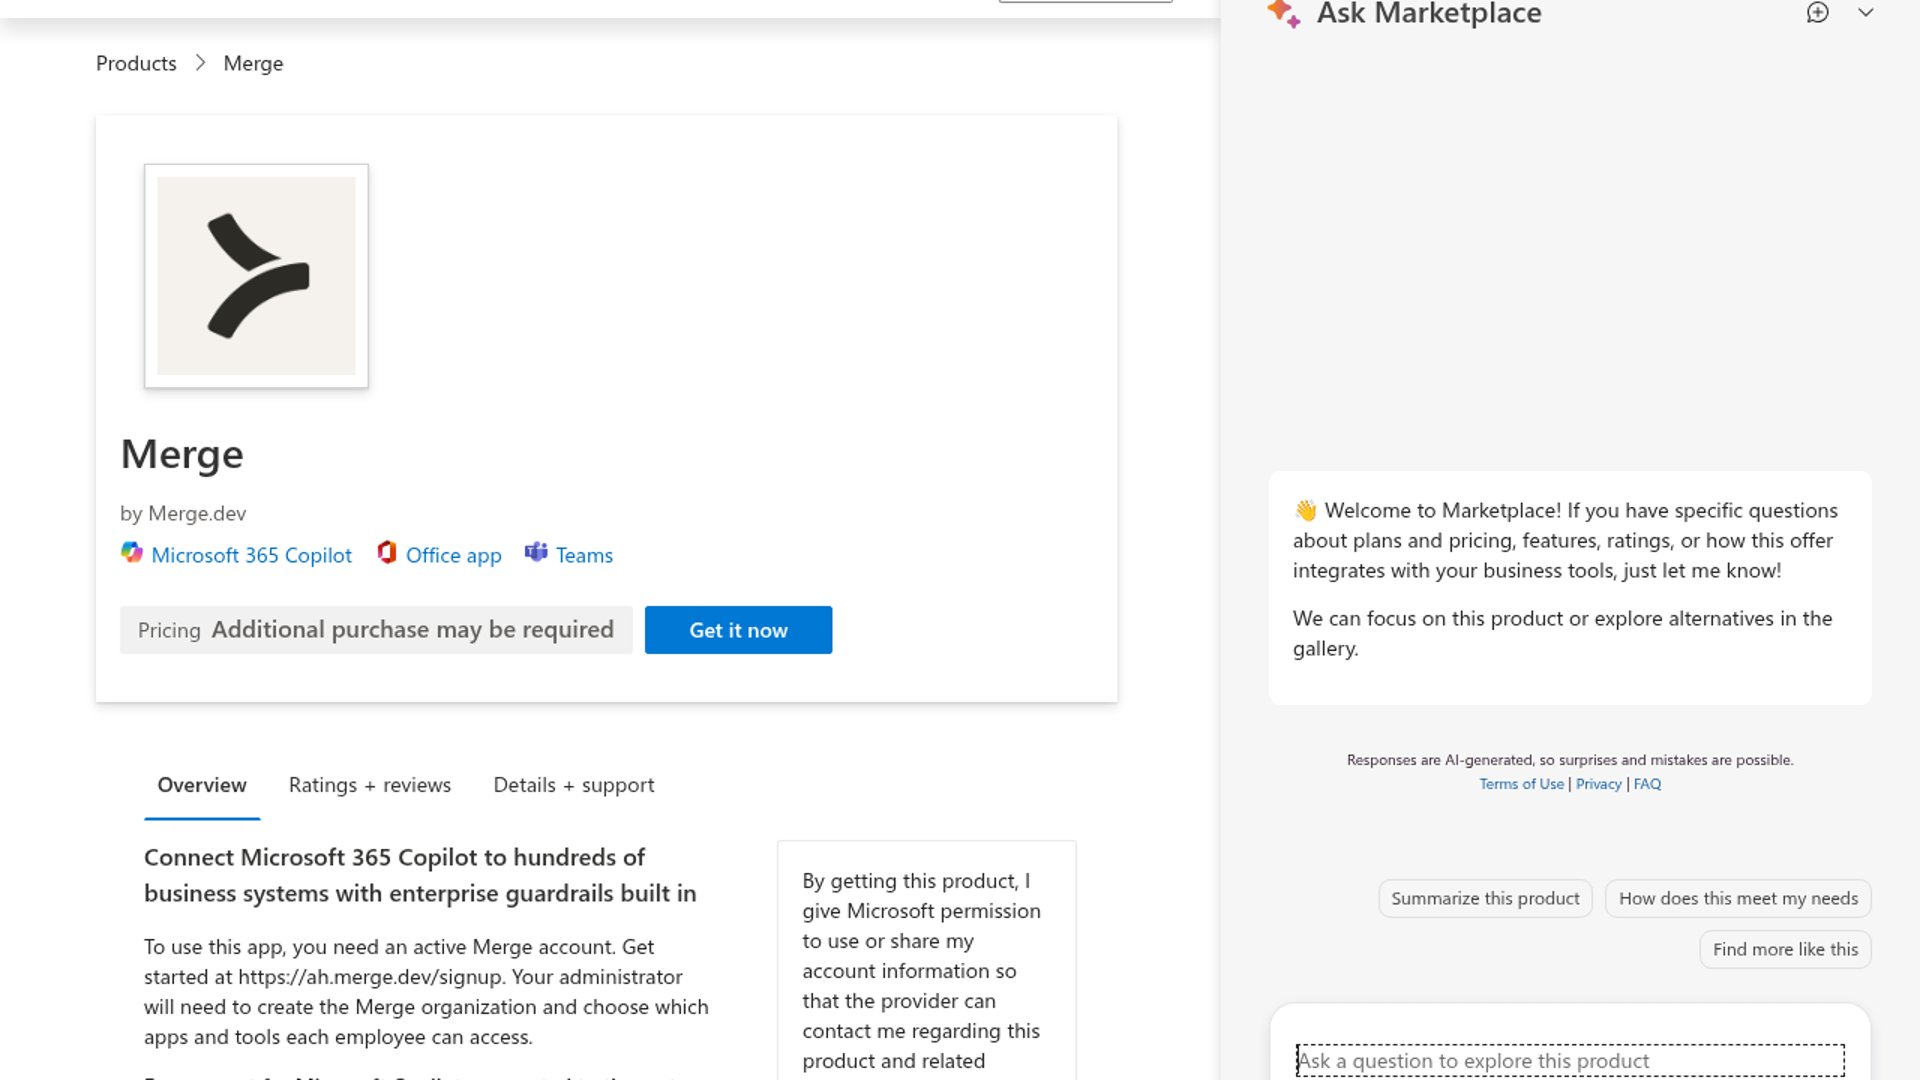Viewport: 1920px width, 1080px height.
Task: Click the breadcrumb chevron separator
Action: [200, 63]
